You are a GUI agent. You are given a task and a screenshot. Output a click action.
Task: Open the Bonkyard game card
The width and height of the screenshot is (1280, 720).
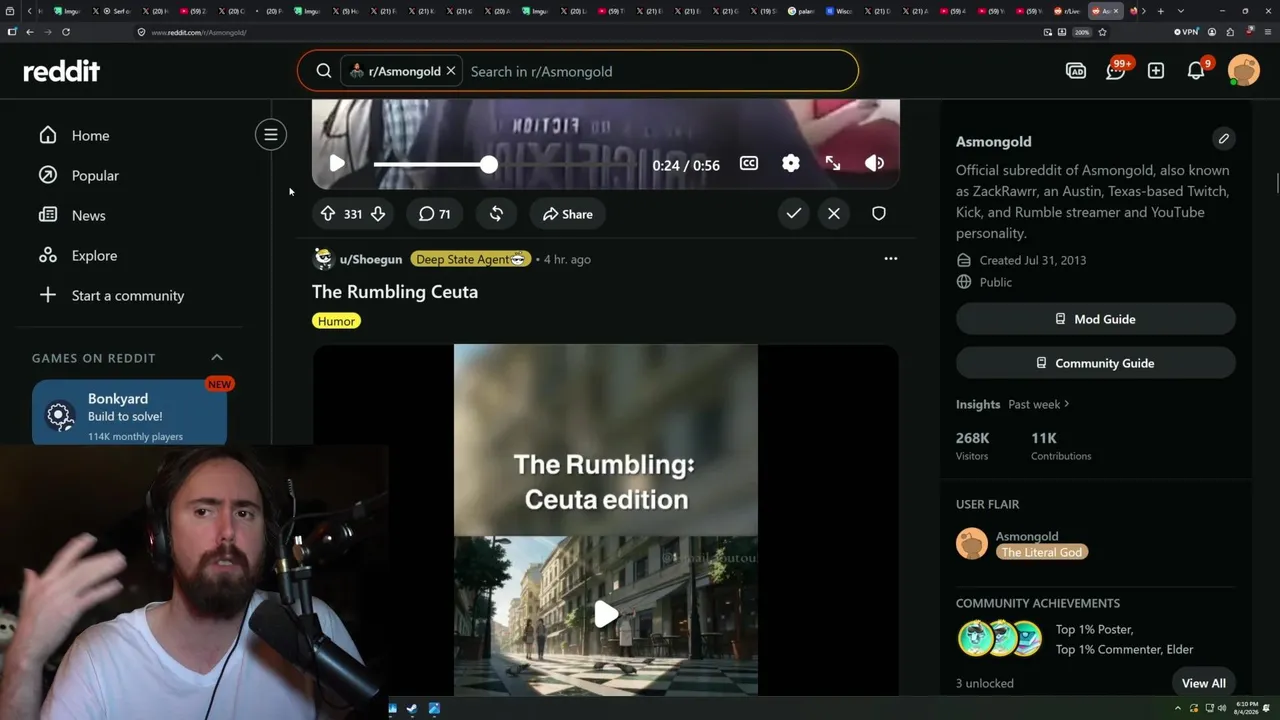(x=129, y=412)
